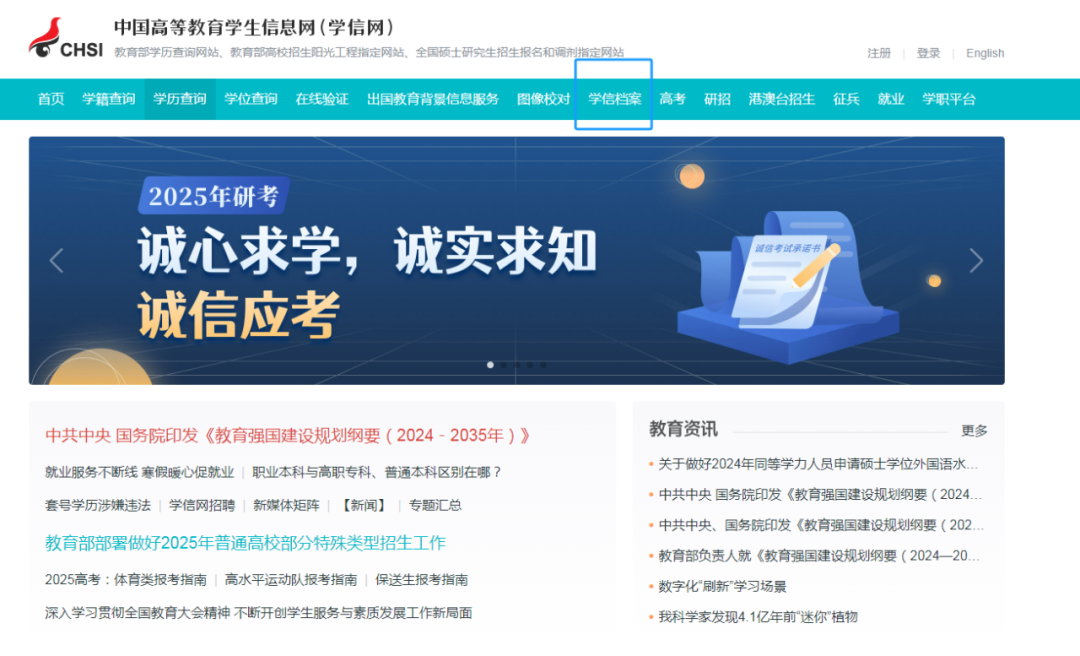The height and width of the screenshot is (656, 1080).
Task: Click the 登录 login link
Action: pyautogui.click(x=928, y=53)
